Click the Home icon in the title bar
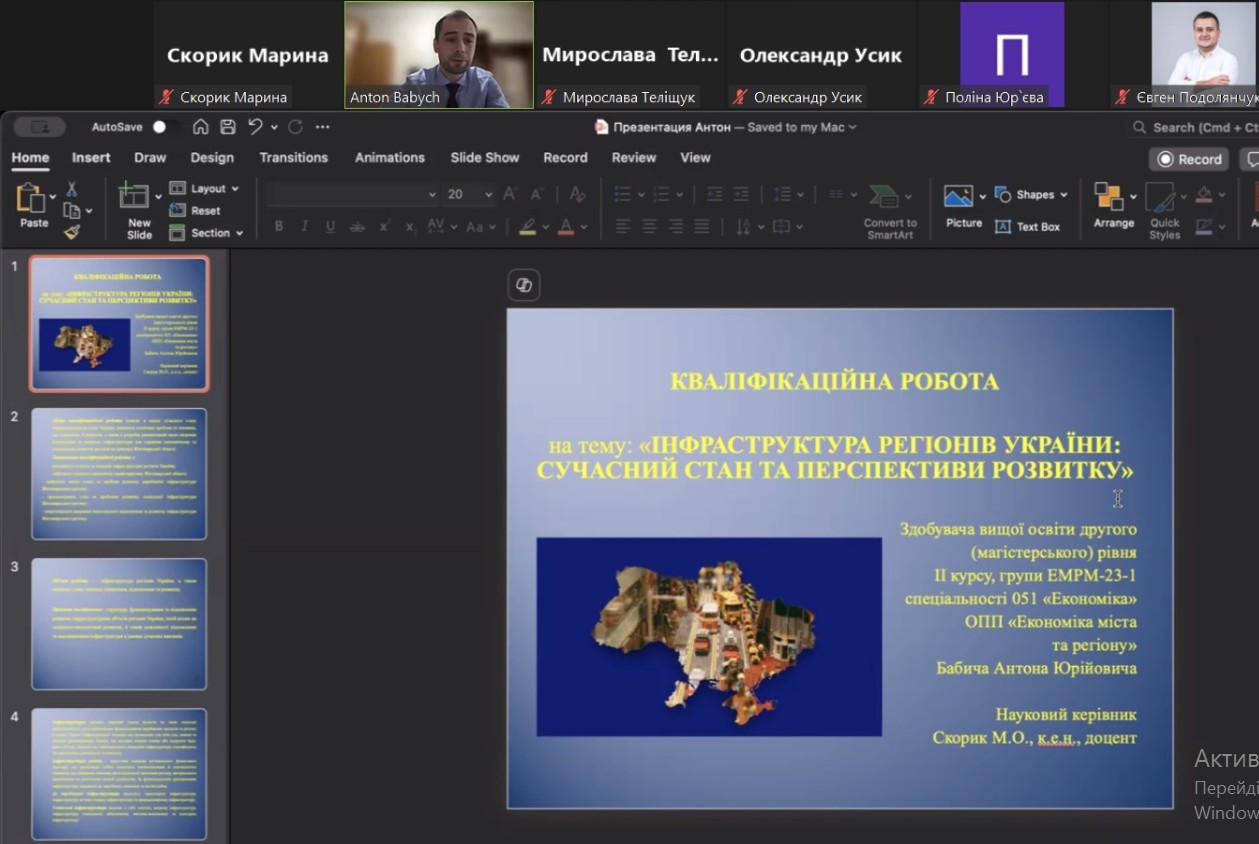The height and width of the screenshot is (844, 1259). tap(201, 127)
